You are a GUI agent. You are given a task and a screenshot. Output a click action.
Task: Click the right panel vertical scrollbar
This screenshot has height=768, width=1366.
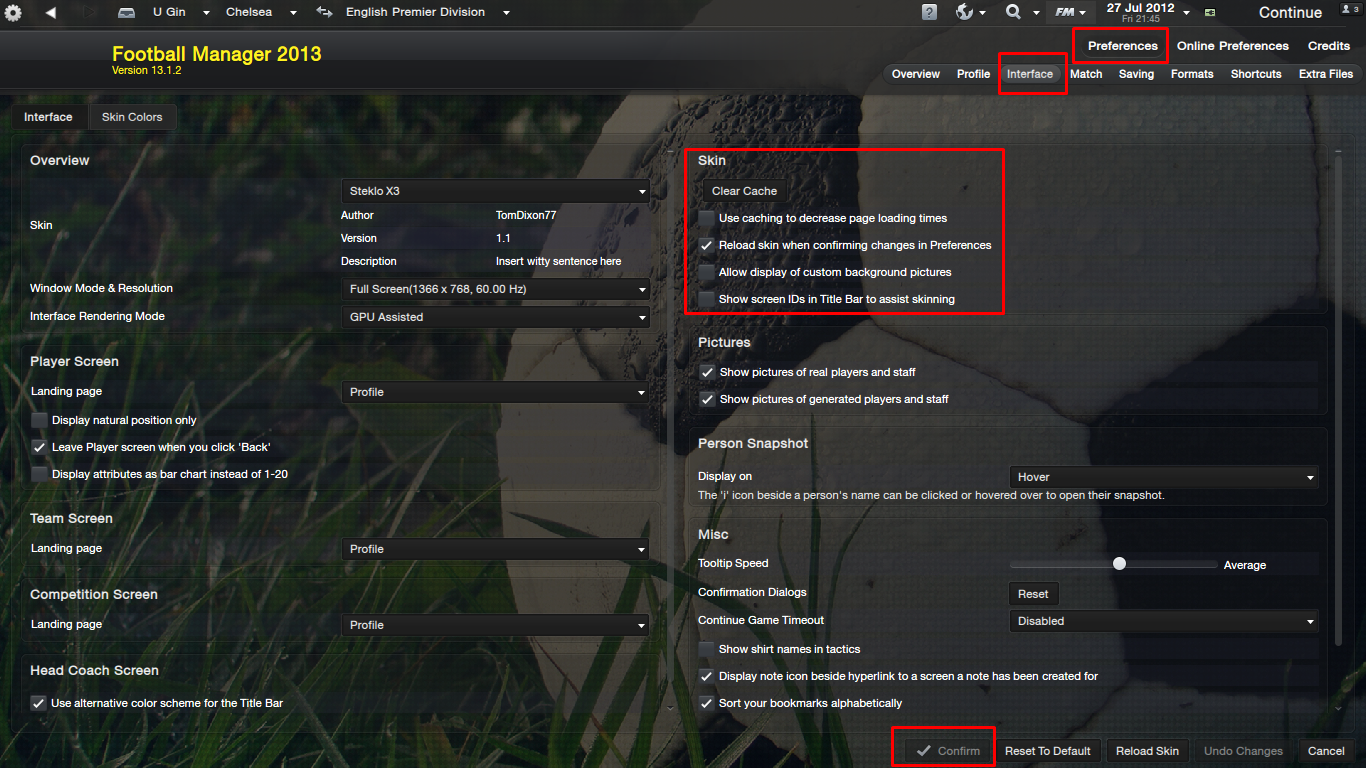tap(1338, 430)
